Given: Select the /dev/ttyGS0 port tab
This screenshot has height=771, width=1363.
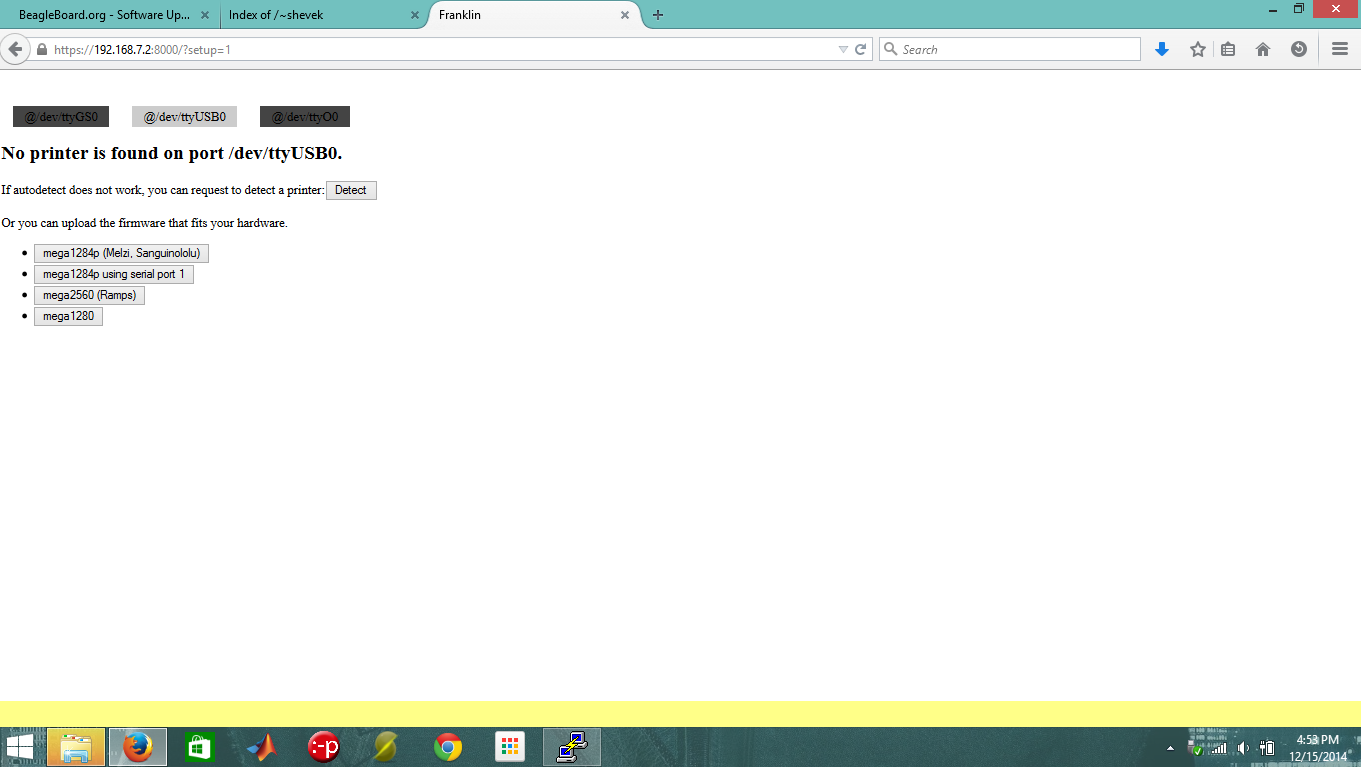Looking at the screenshot, I should (61, 117).
